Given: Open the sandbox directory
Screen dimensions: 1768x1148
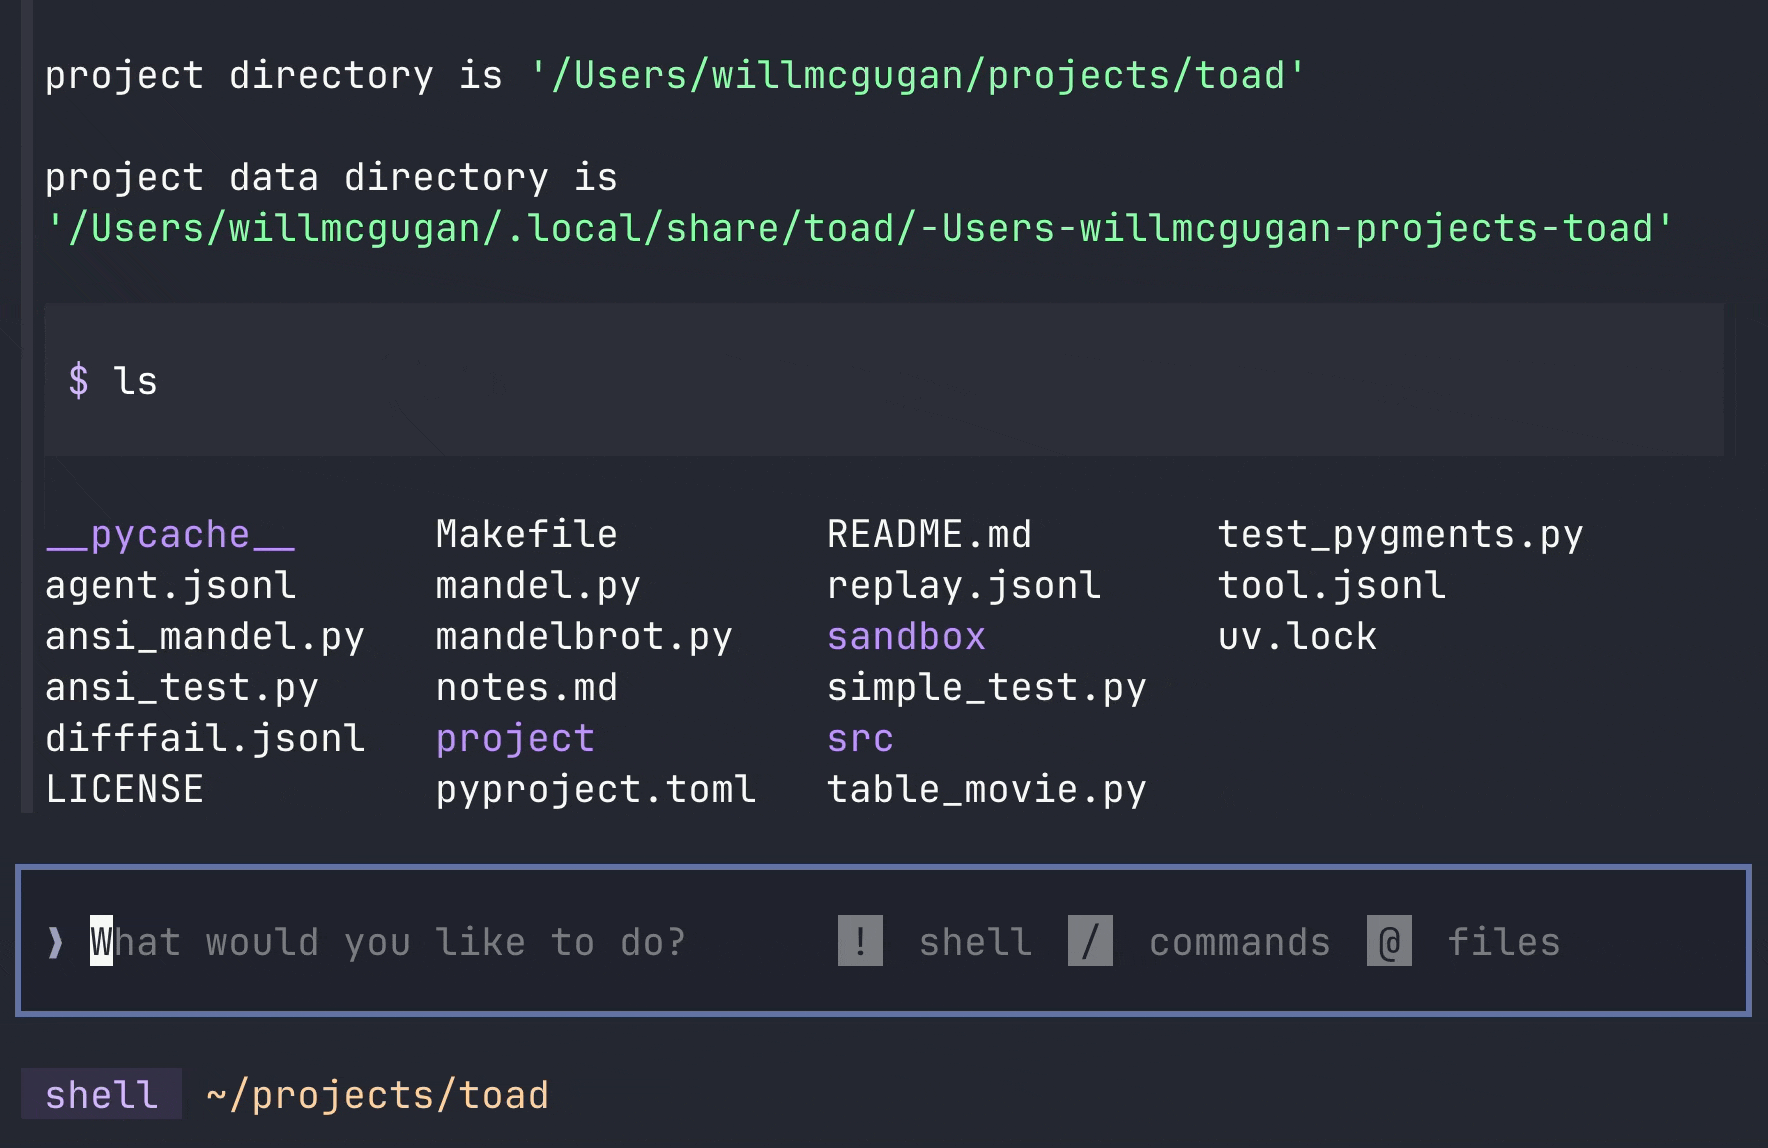Looking at the screenshot, I should 905,636.
